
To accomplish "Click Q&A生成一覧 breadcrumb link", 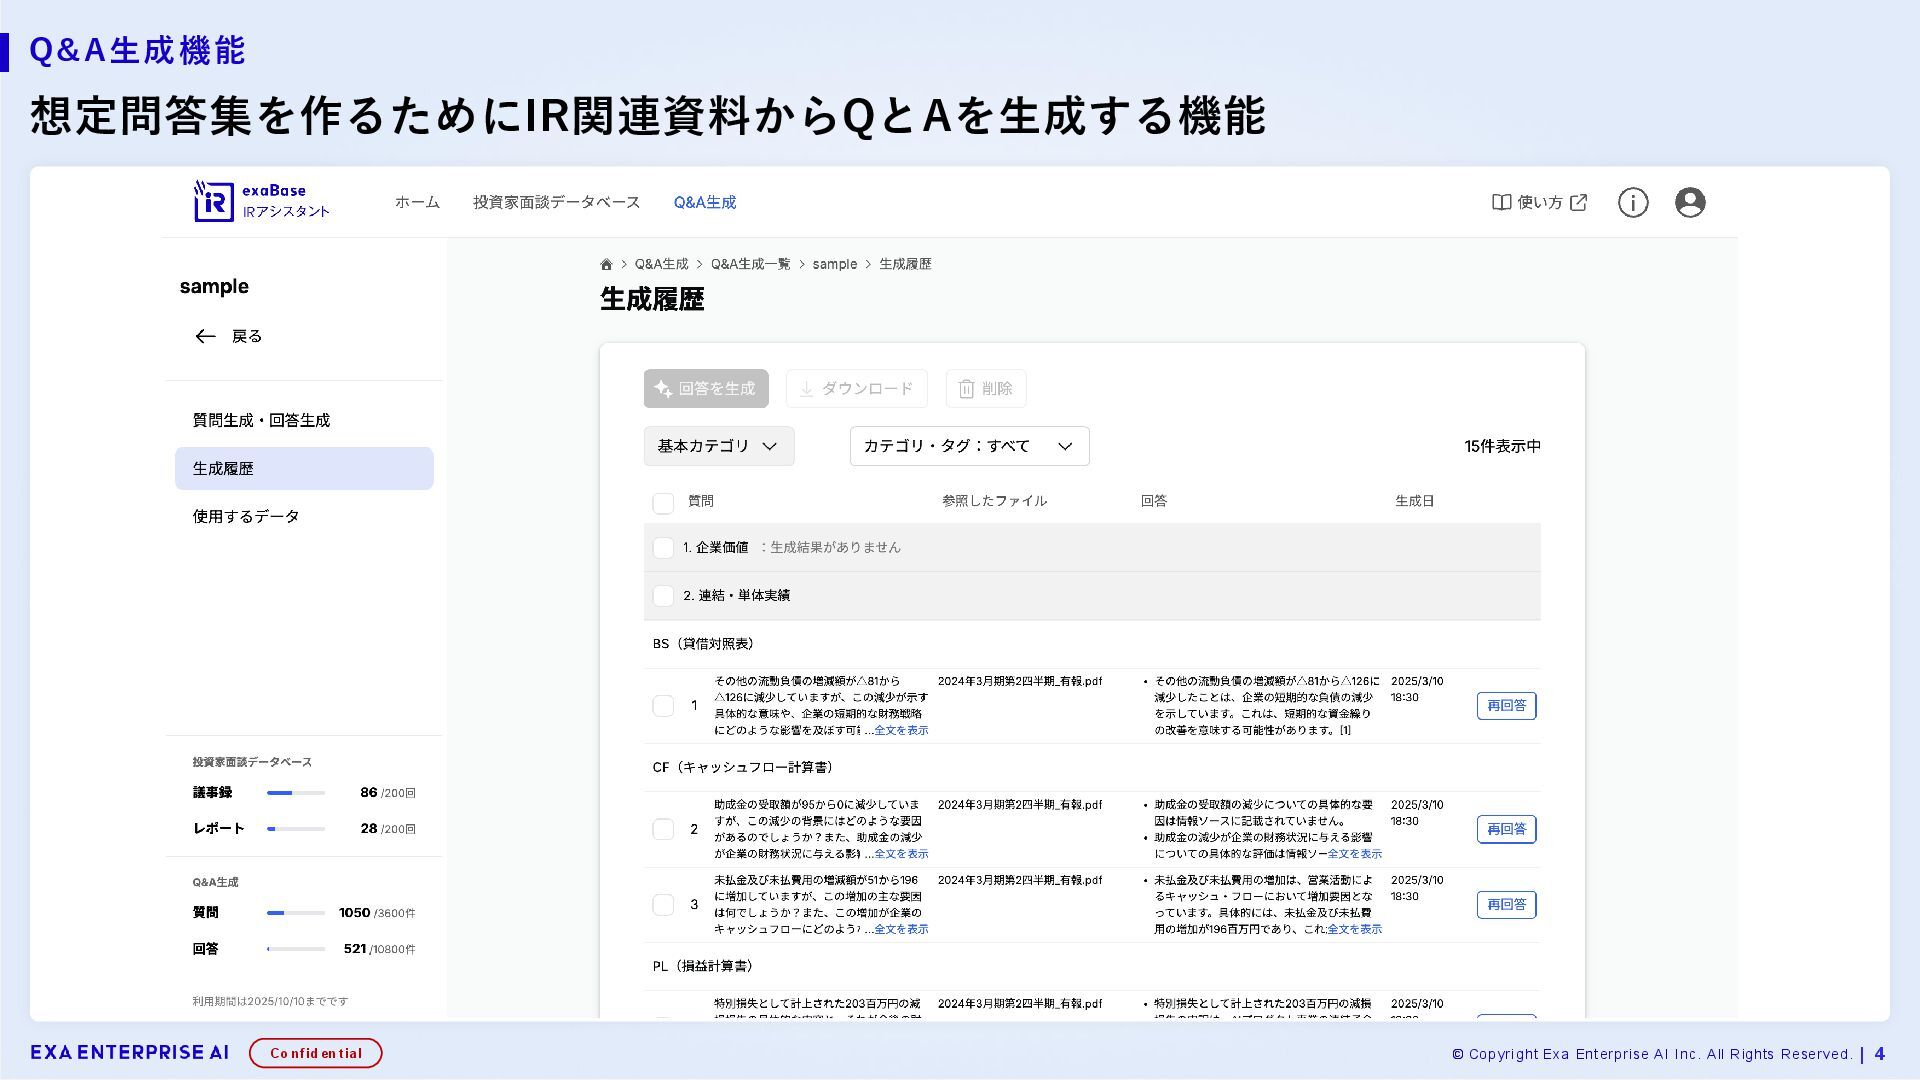I will pyautogui.click(x=750, y=264).
